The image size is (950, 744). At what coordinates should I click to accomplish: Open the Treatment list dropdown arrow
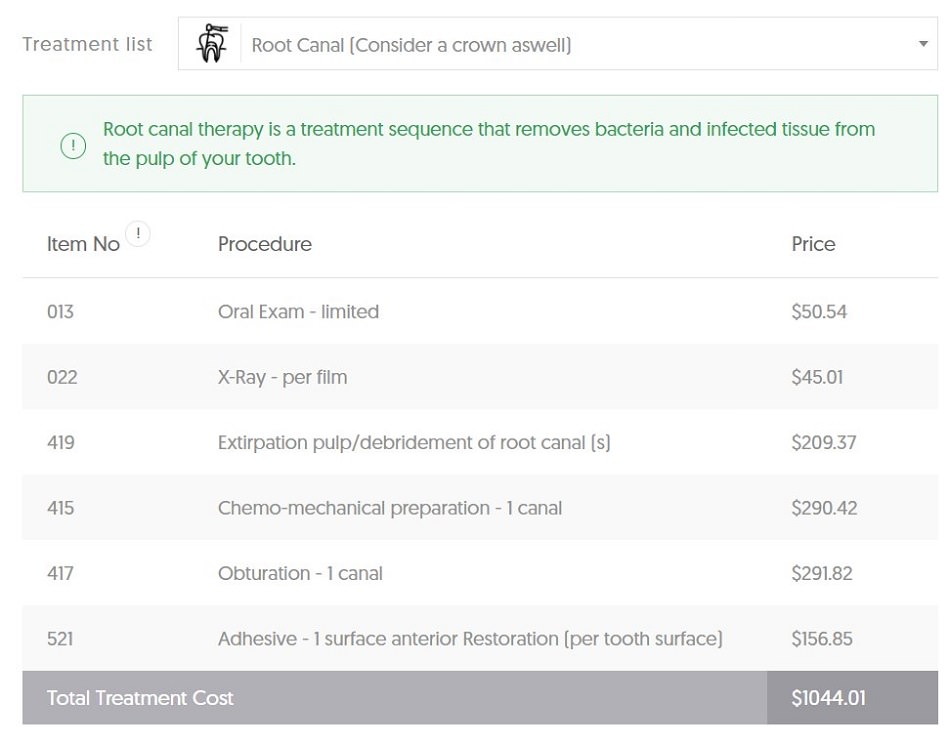tap(923, 44)
